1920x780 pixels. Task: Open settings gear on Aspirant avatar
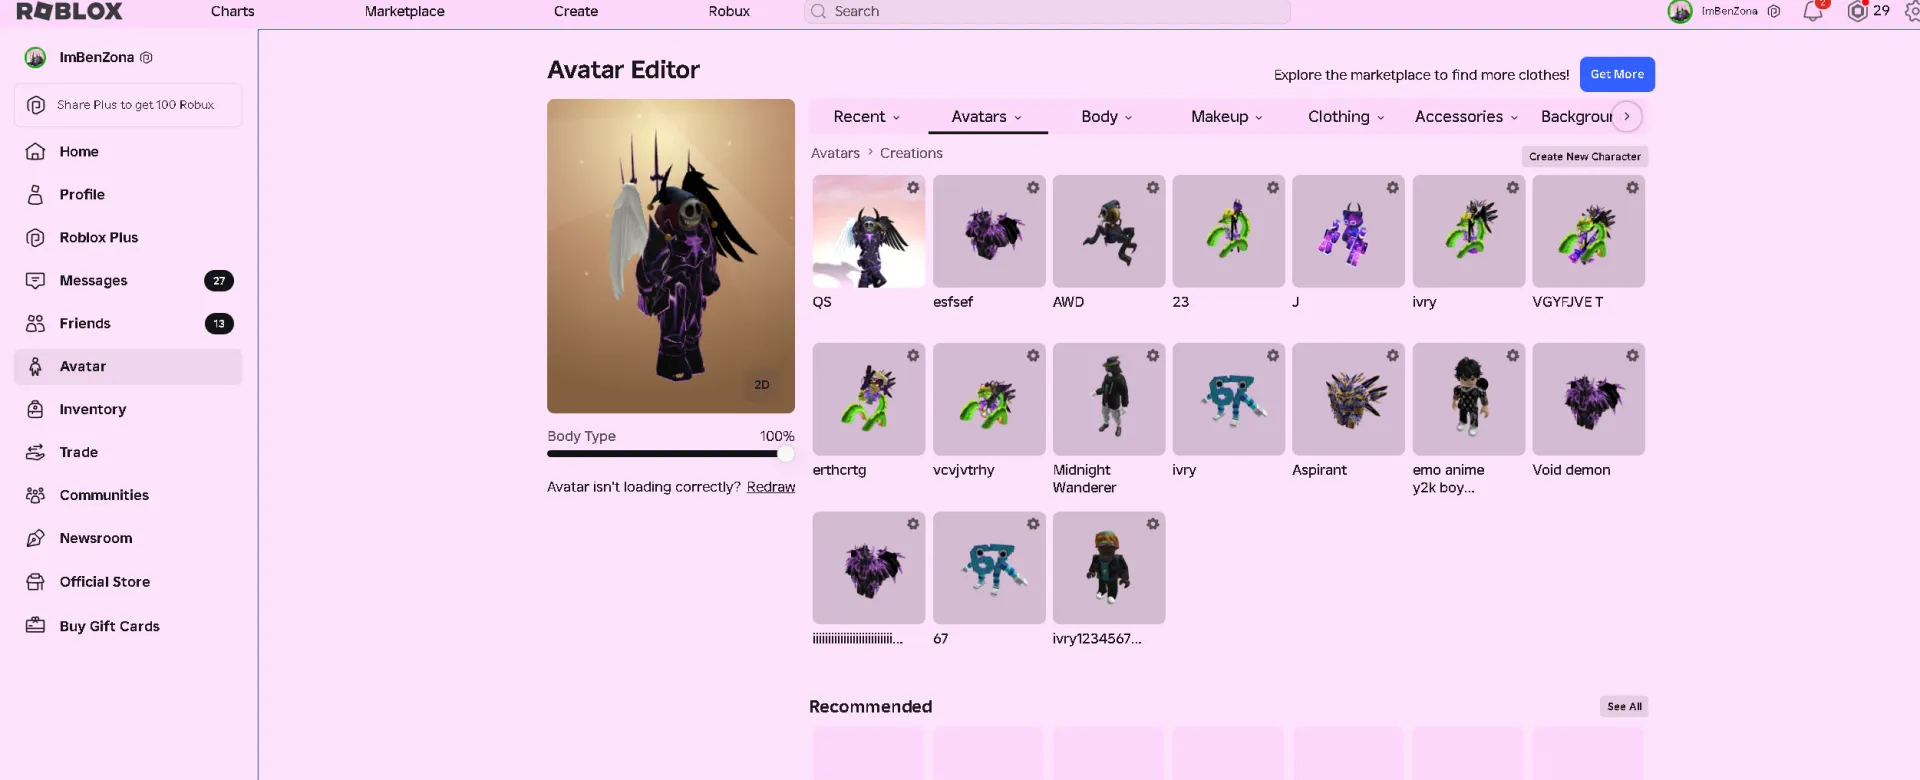pyautogui.click(x=1392, y=356)
